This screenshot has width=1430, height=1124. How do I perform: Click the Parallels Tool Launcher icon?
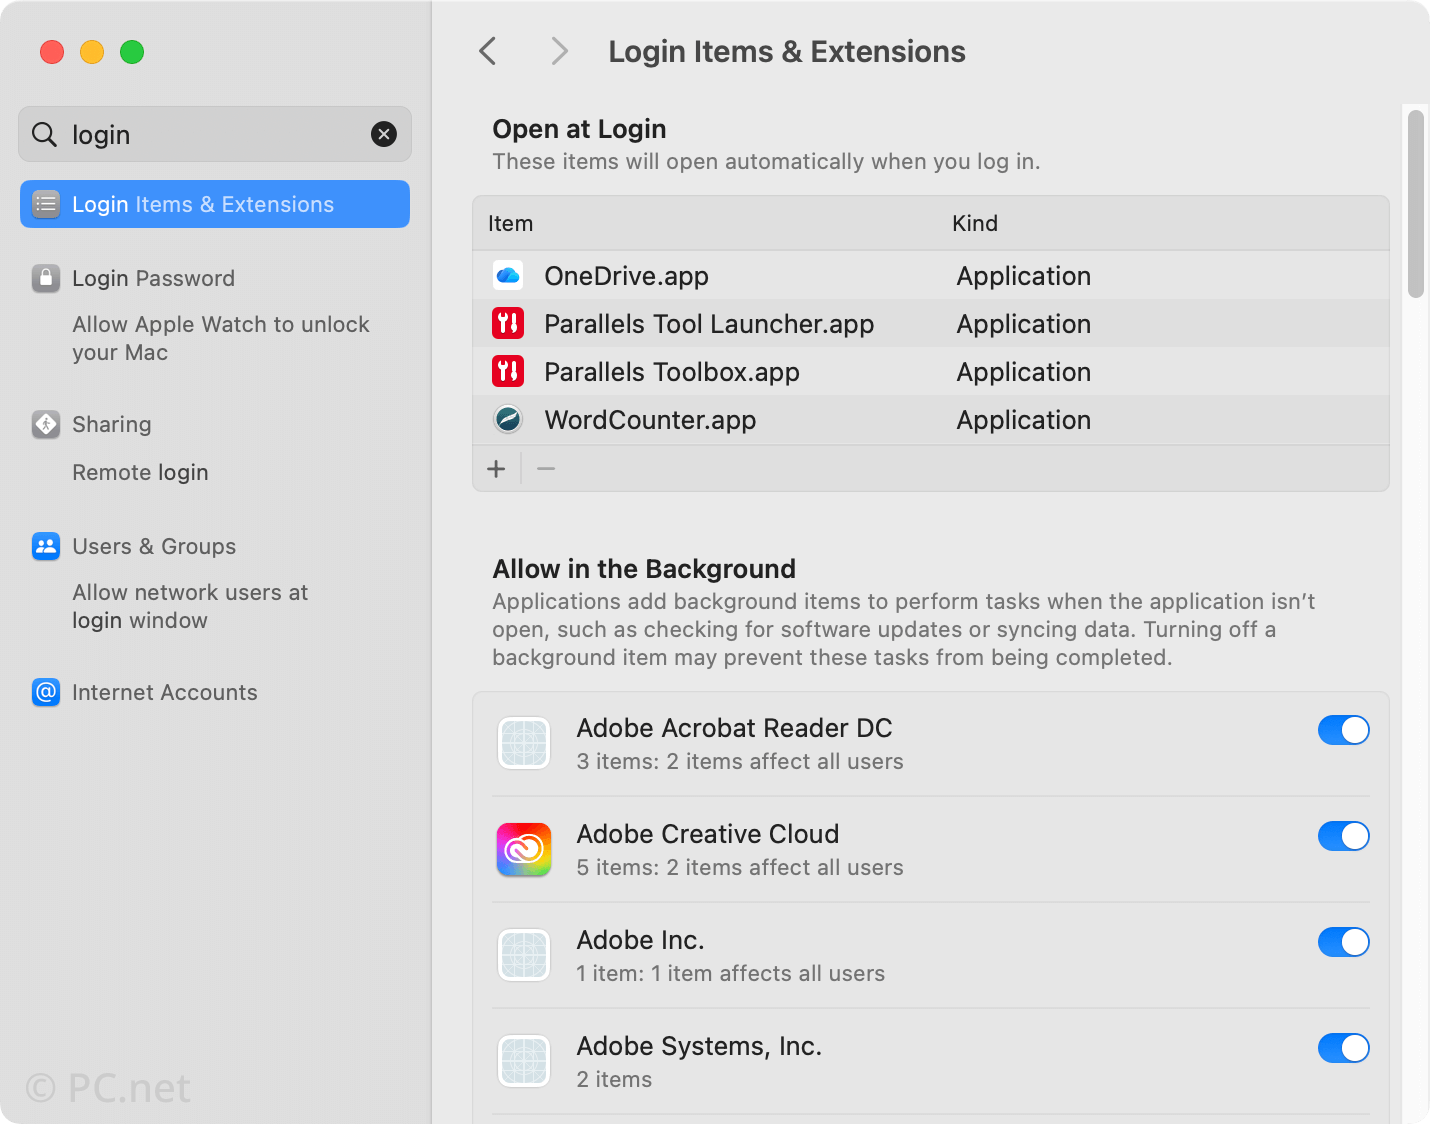tap(508, 323)
